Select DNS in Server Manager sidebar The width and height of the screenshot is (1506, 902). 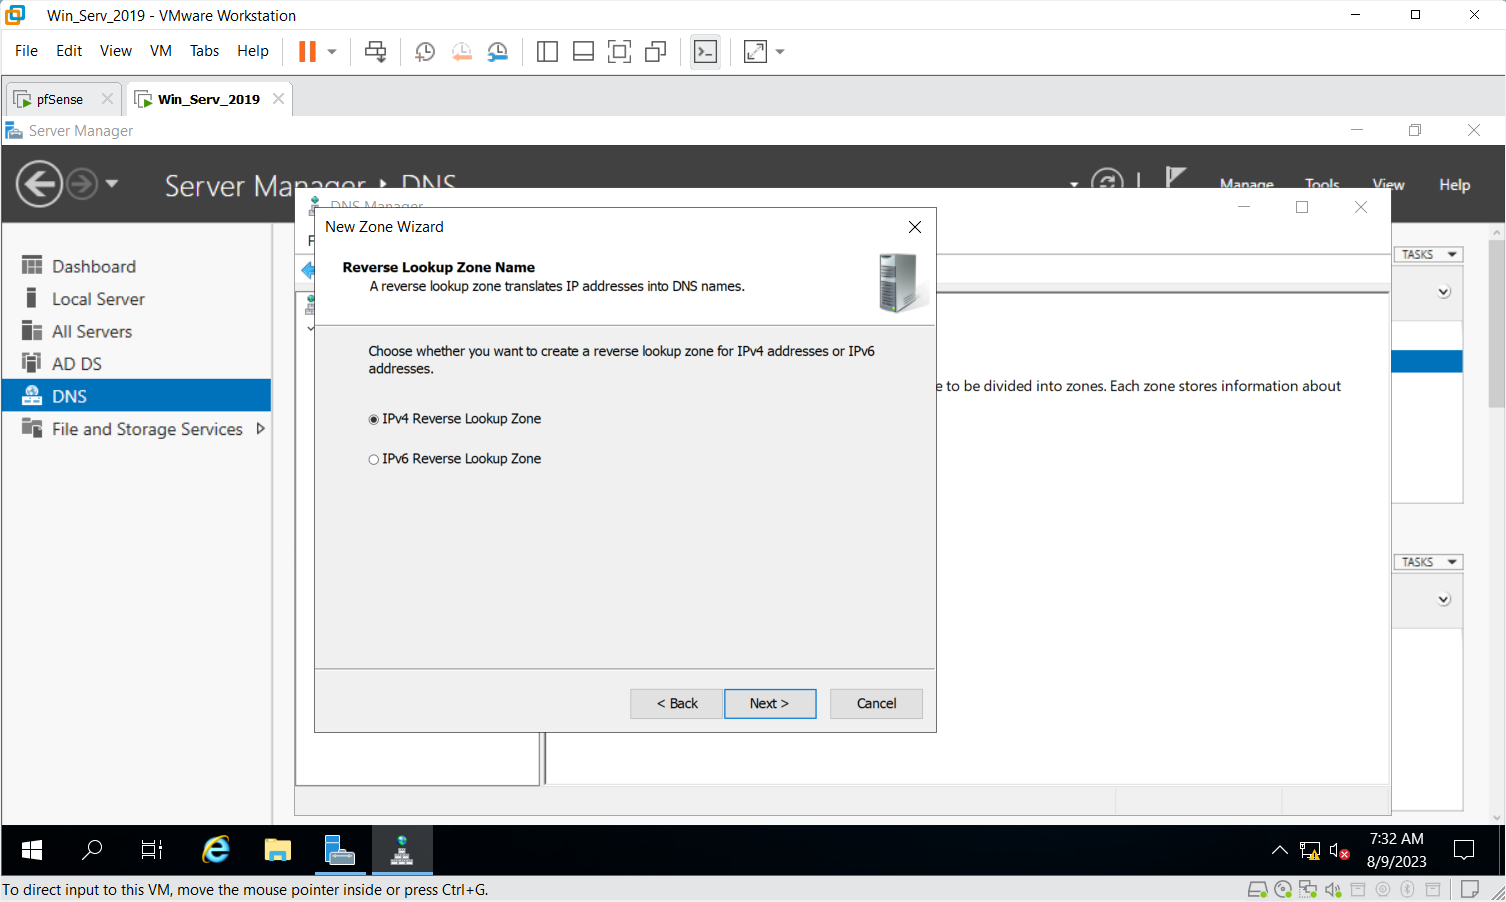pos(136,396)
